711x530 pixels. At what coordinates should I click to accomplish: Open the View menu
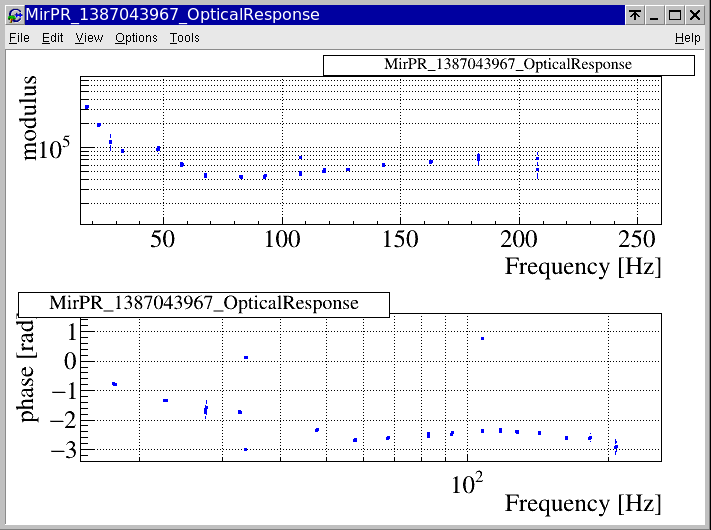(89, 38)
